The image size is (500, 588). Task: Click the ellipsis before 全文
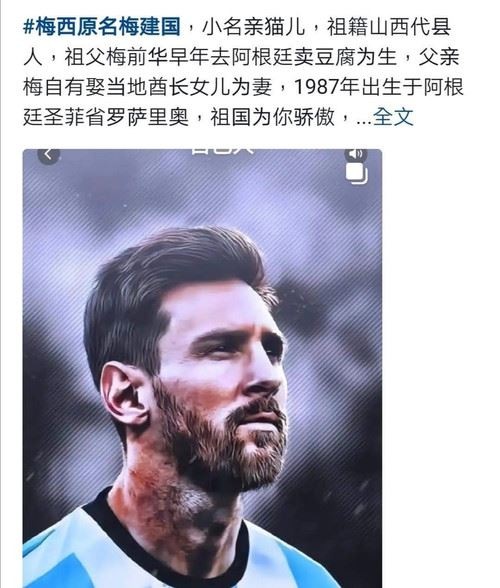(x=363, y=119)
